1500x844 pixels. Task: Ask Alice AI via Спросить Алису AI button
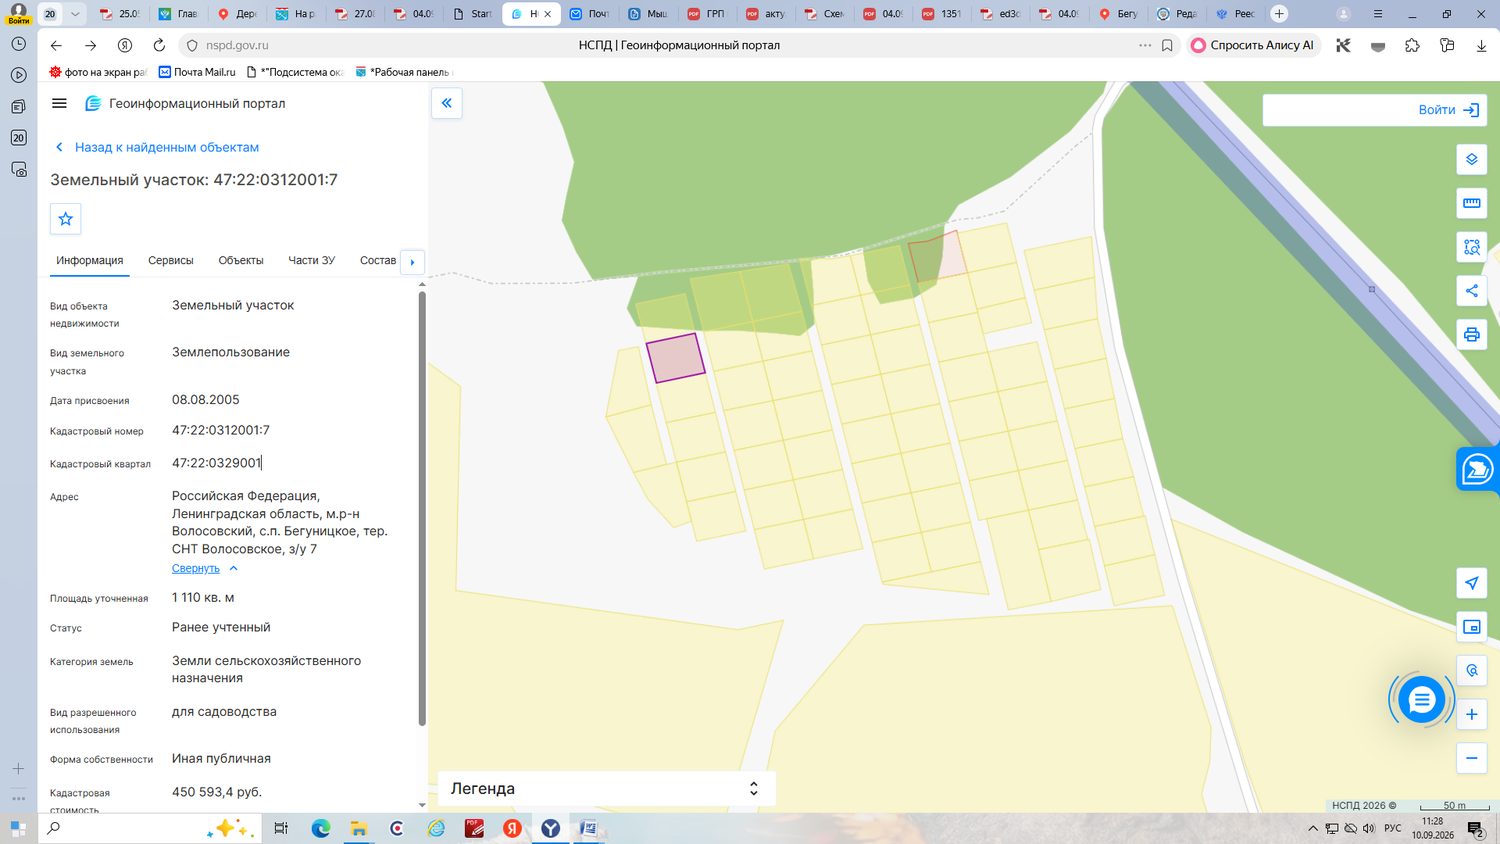(x=1254, y=45)
